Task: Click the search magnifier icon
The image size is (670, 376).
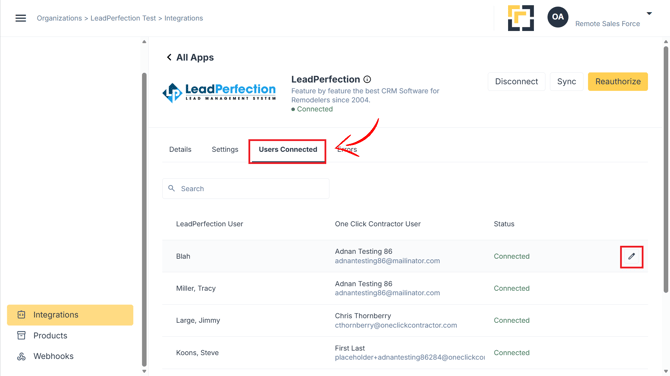Action: click(x=171, y=188)
